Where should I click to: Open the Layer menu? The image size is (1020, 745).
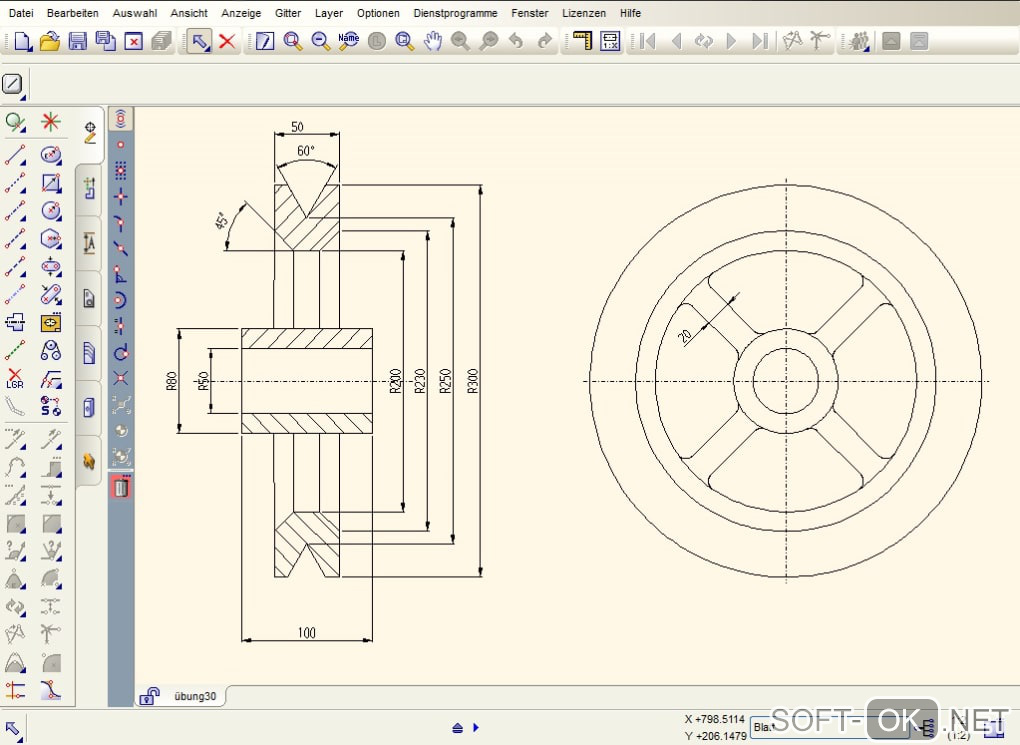tap(329, 13)
